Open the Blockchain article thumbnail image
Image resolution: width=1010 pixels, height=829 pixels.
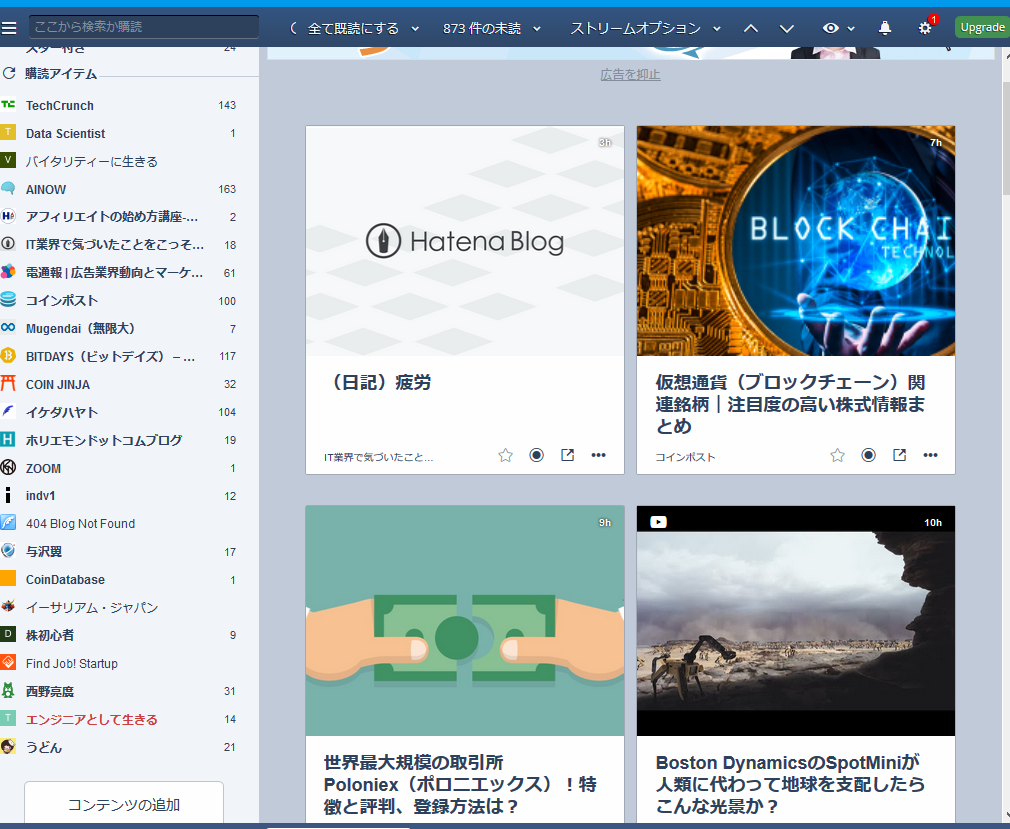(796, 241)
